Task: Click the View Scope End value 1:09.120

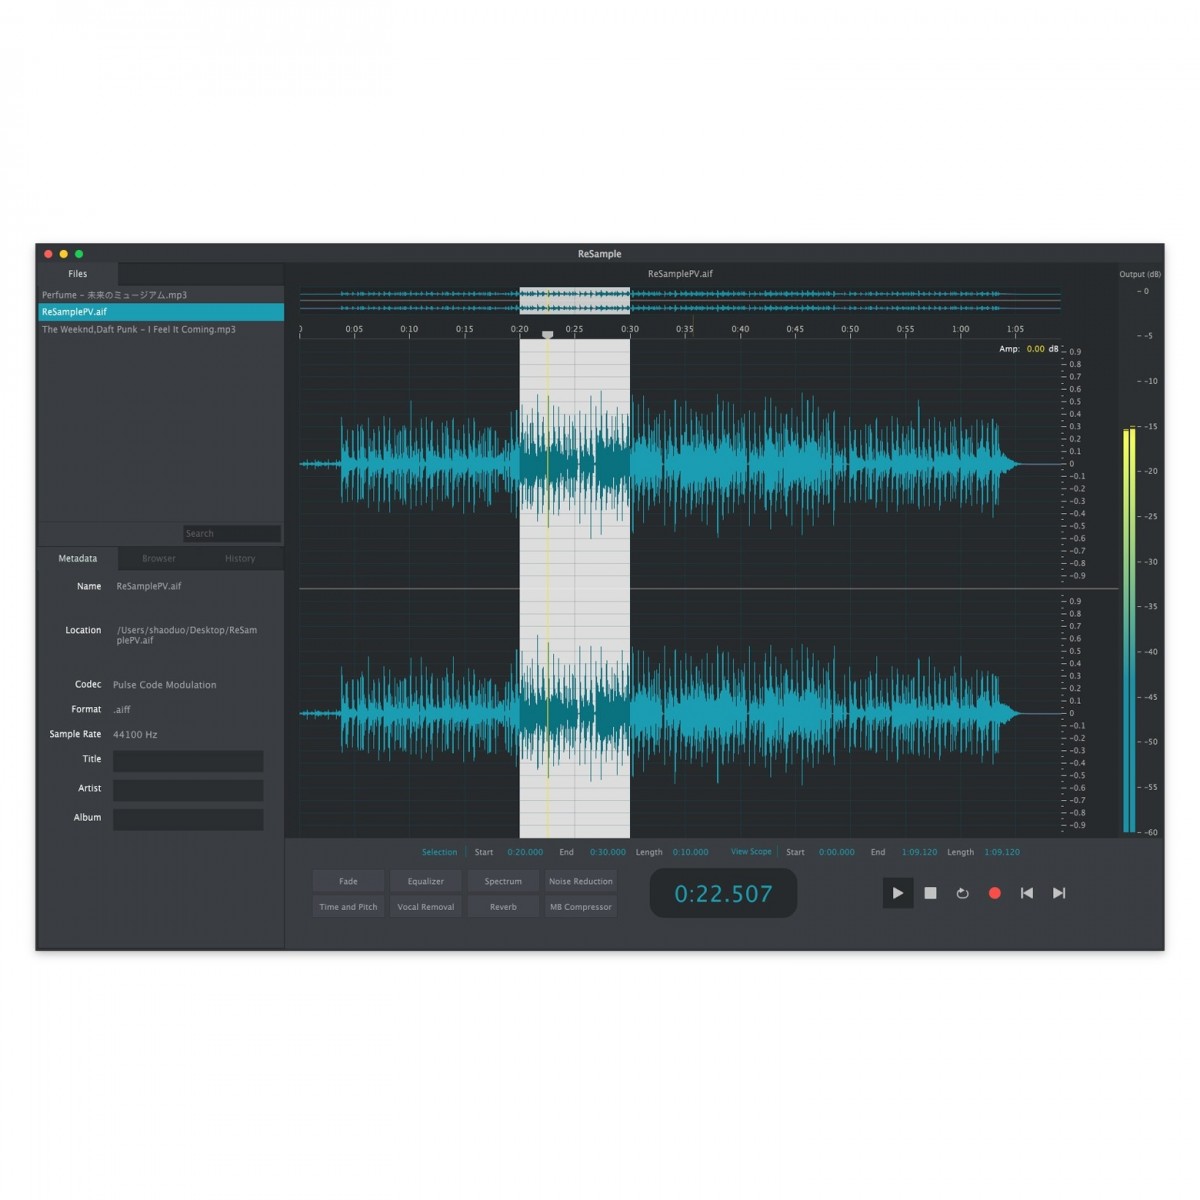Action: pyautogui.click(x=919, y=852)
